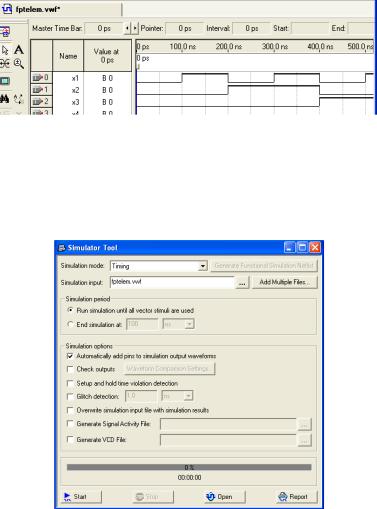Browse for VCD File path
This screenshot has height=509, width=377.
click(x=304, y=440)
